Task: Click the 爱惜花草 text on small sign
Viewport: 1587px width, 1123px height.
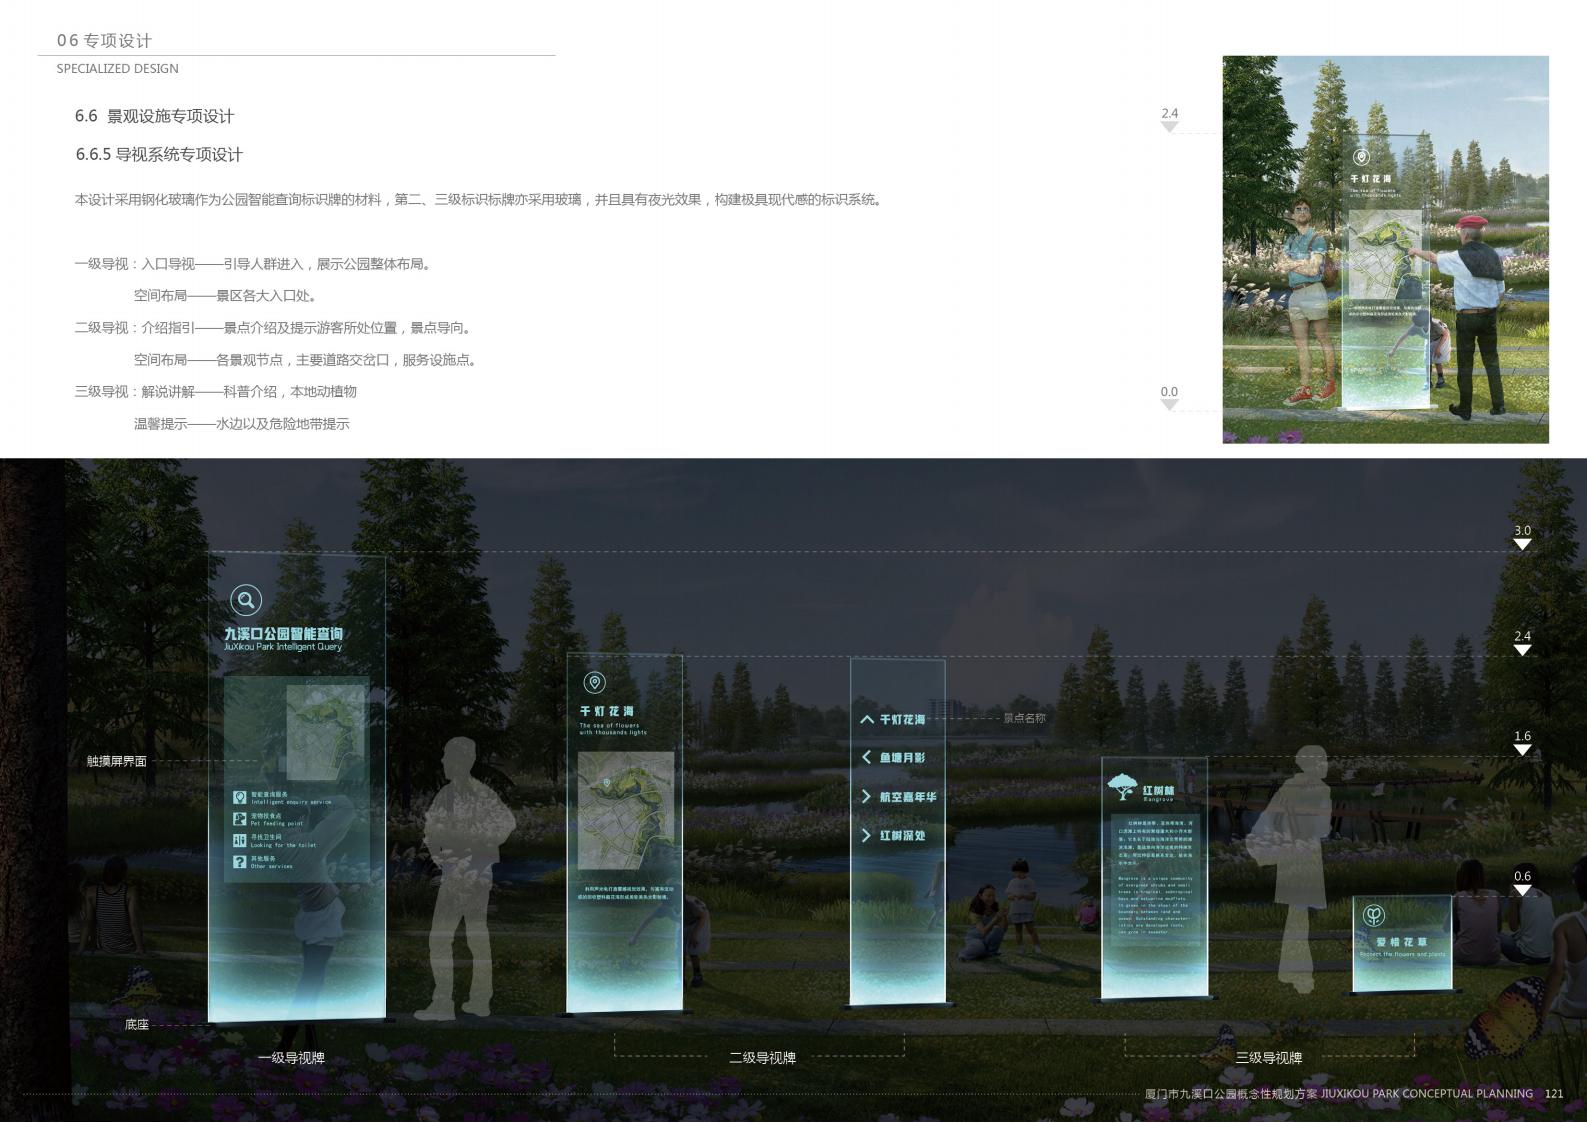Action: coord(1401,942)
